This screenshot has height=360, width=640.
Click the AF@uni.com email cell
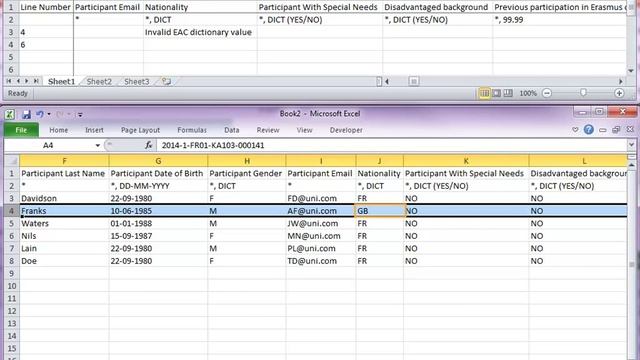pyautogui.click(x=321, y=211)
